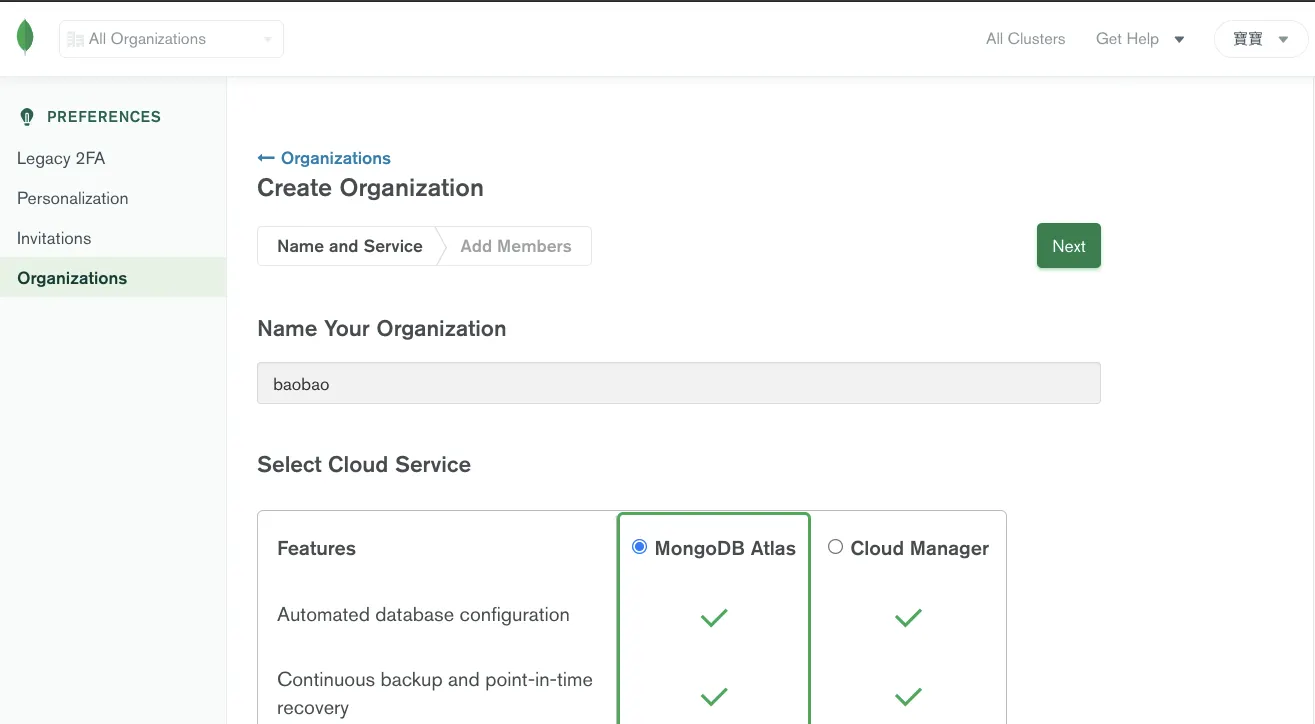Viewport: 1315px width, 724px height.
Task: Click the organizations building icon in selector
Action: (x=75, y=39)
